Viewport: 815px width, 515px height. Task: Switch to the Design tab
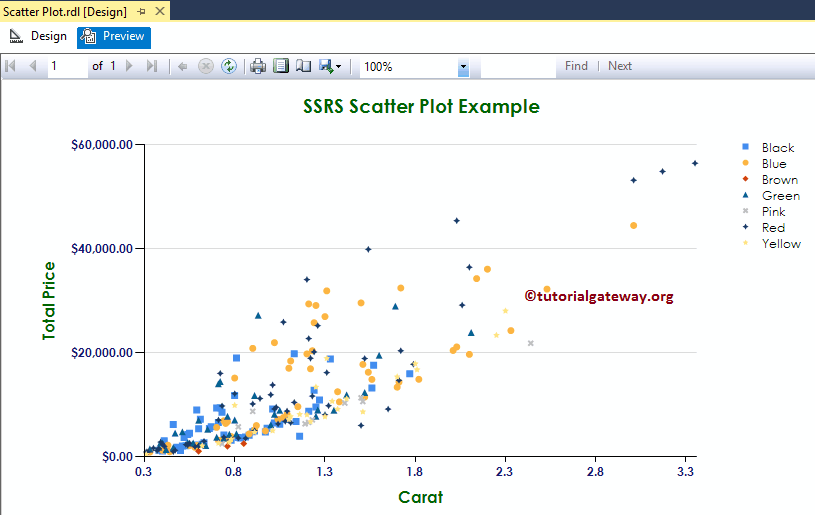[38, 36]
